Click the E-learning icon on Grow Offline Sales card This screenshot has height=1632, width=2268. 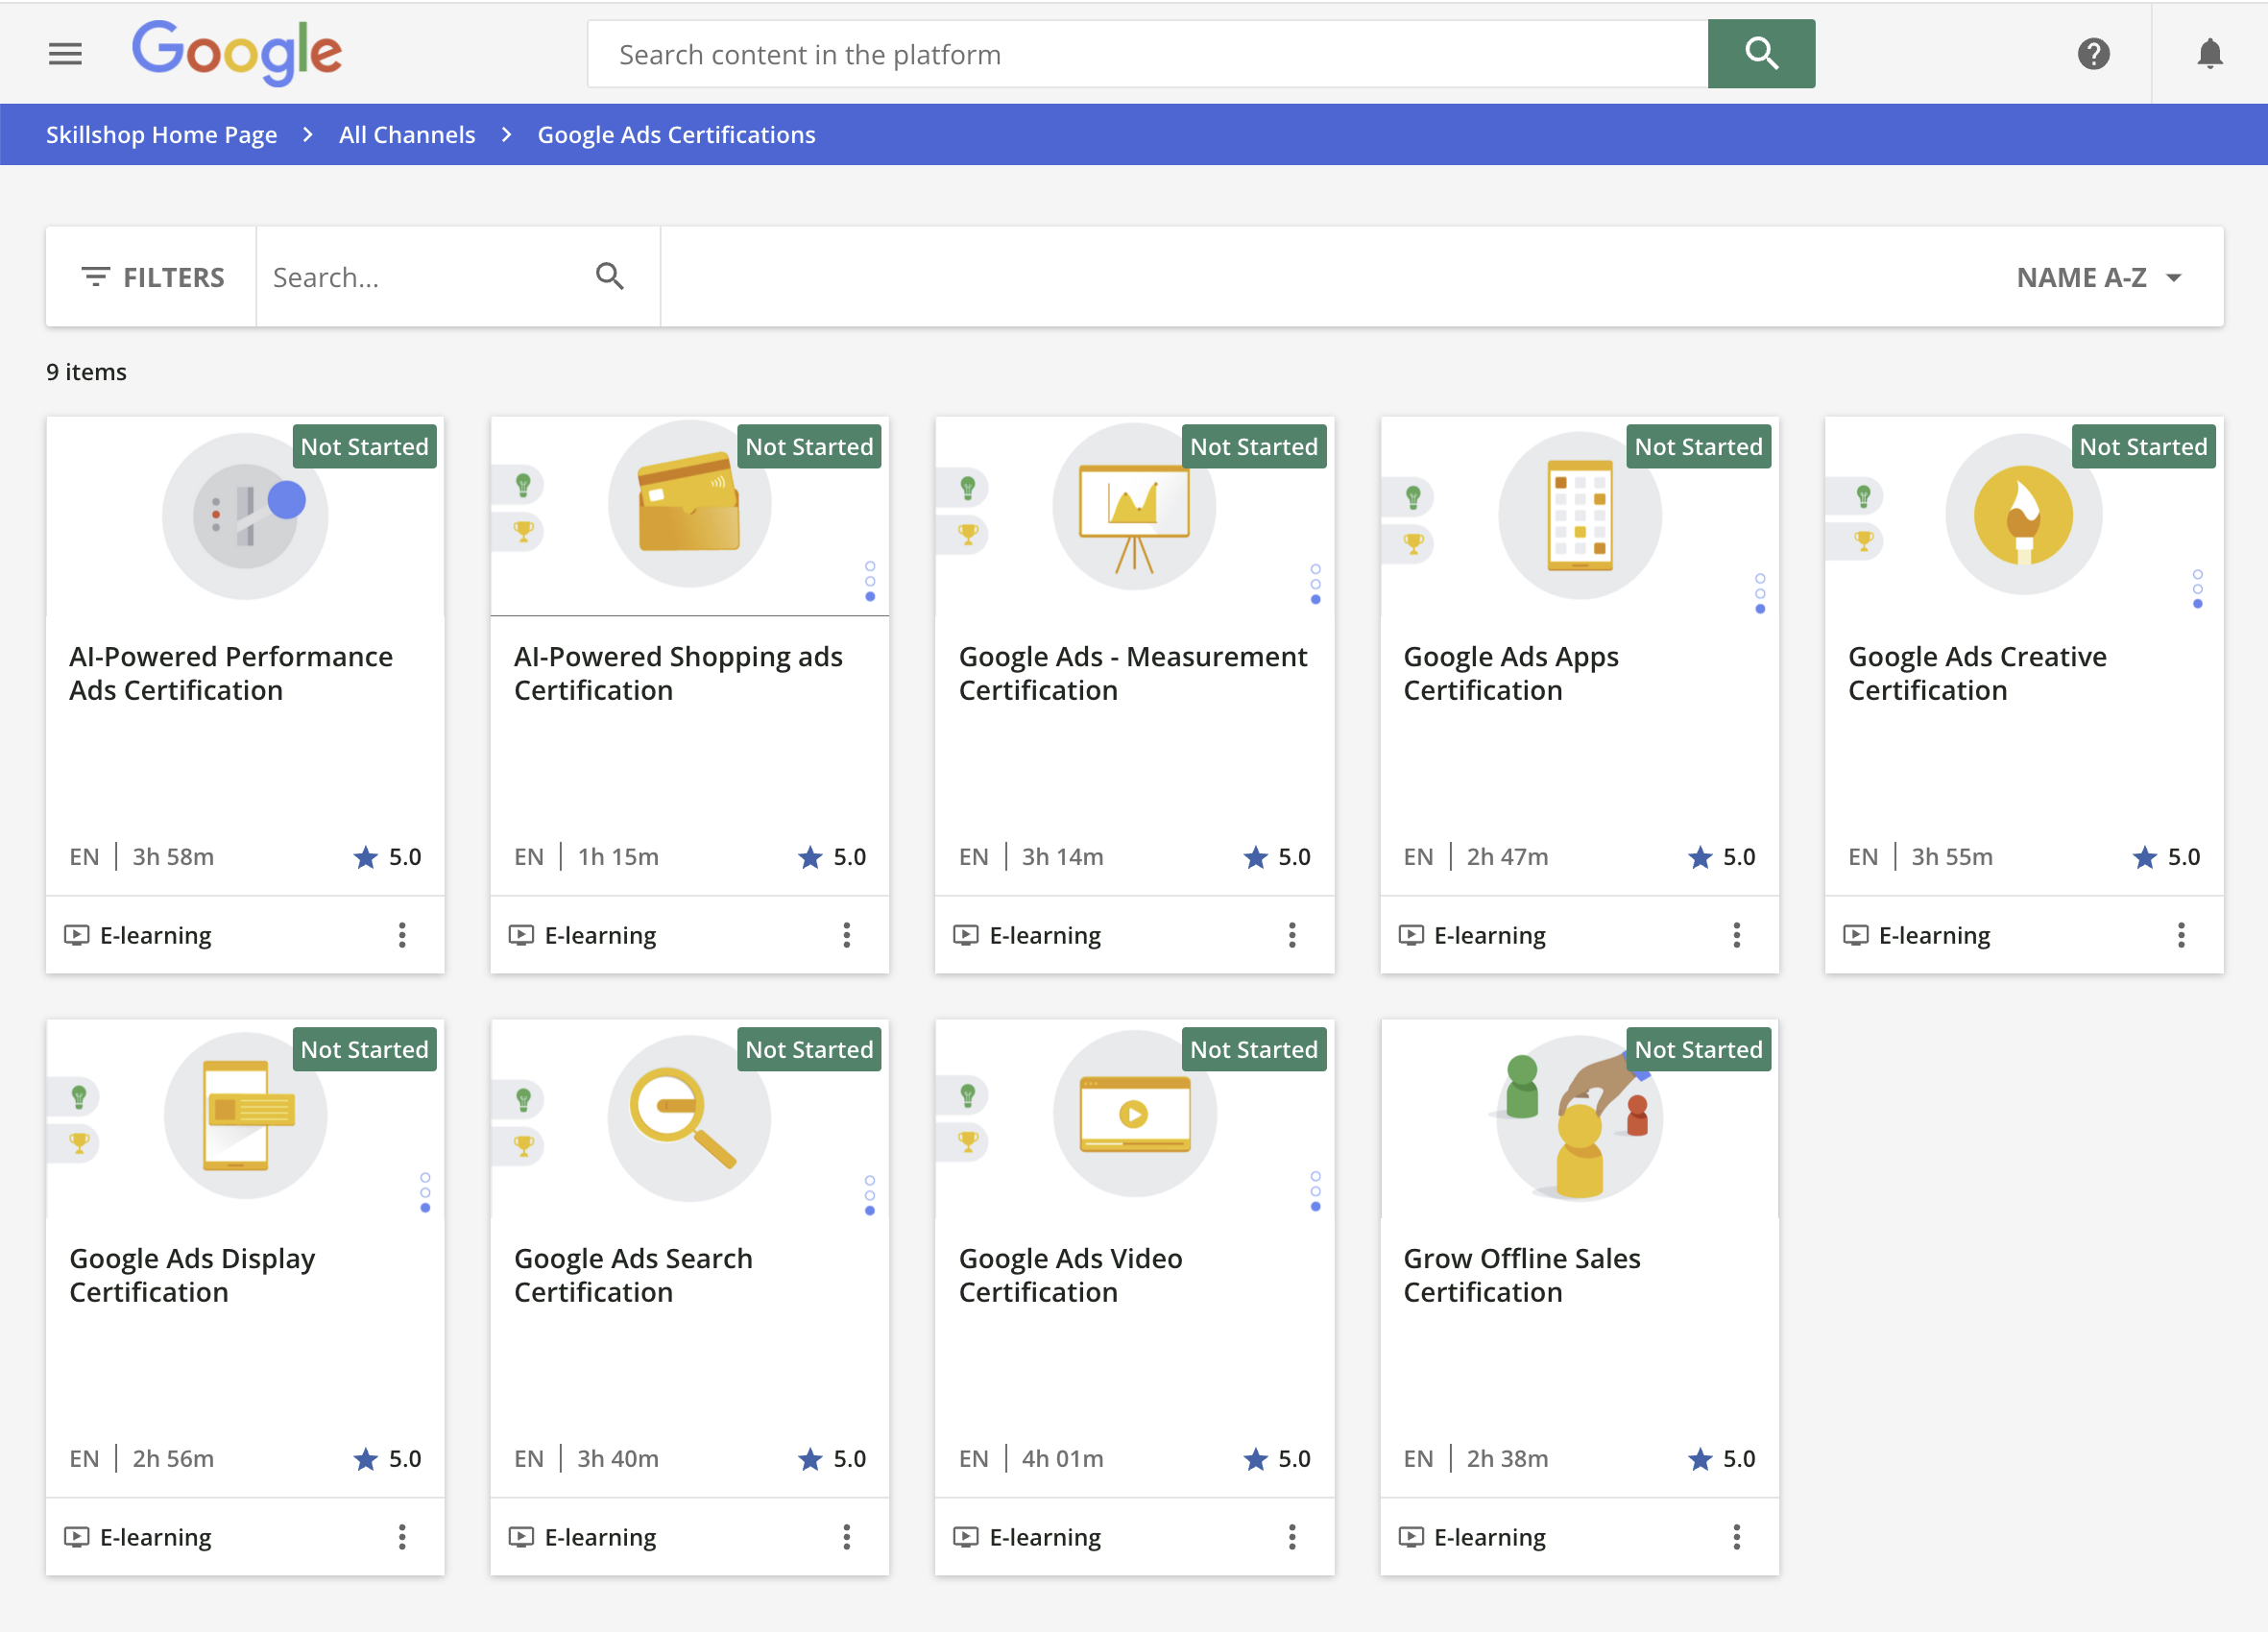(1411, 1536)
